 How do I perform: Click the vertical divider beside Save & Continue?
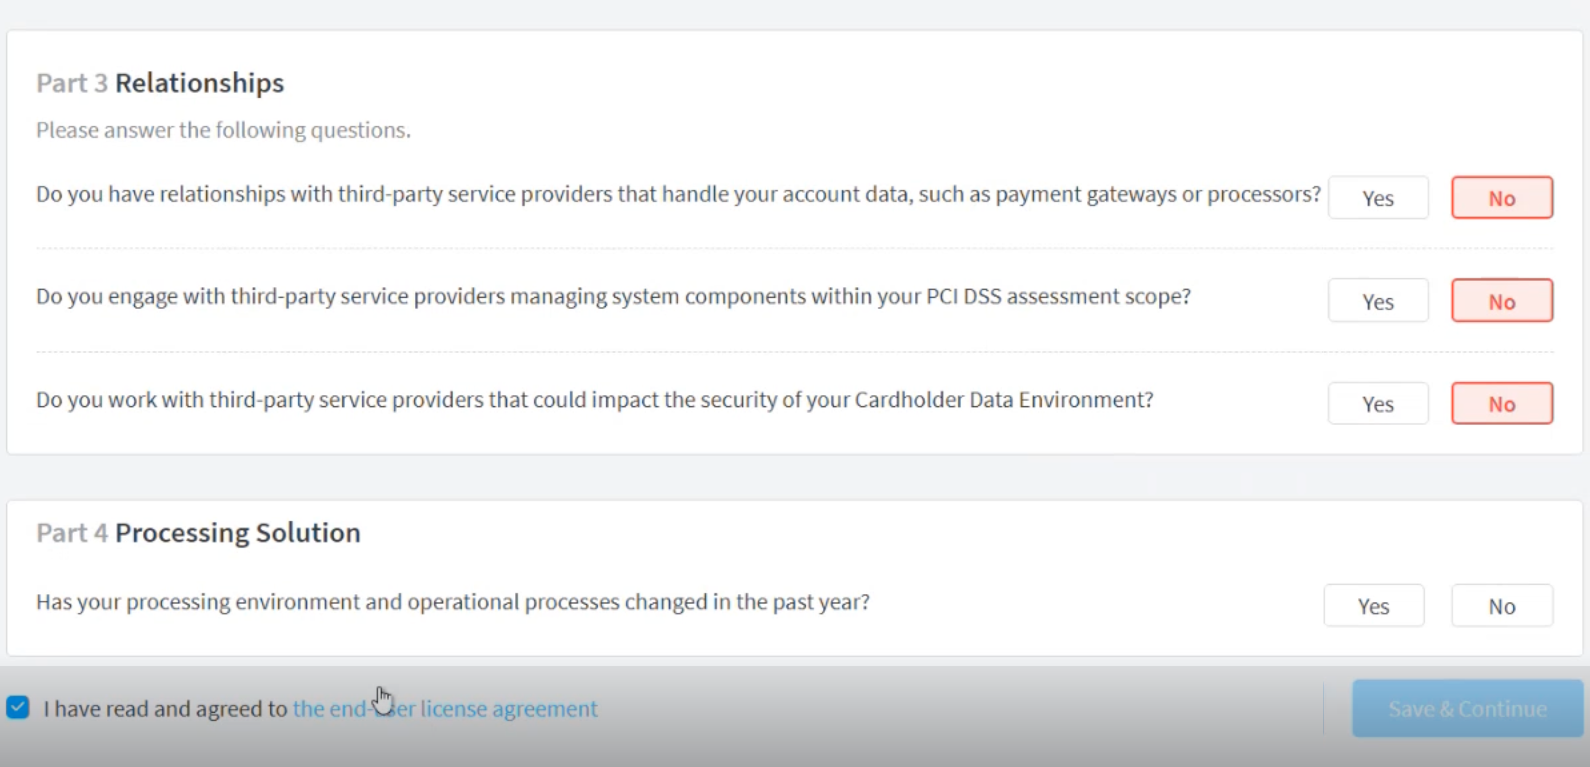(x=1323, y=709)
